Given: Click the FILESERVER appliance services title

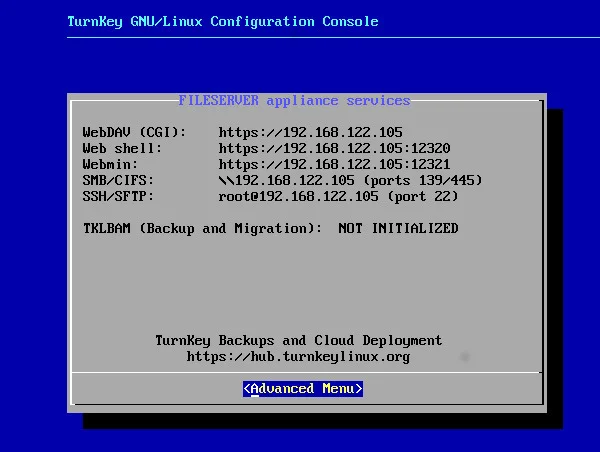Looking at the screenshot, I should tap(294, 101).
